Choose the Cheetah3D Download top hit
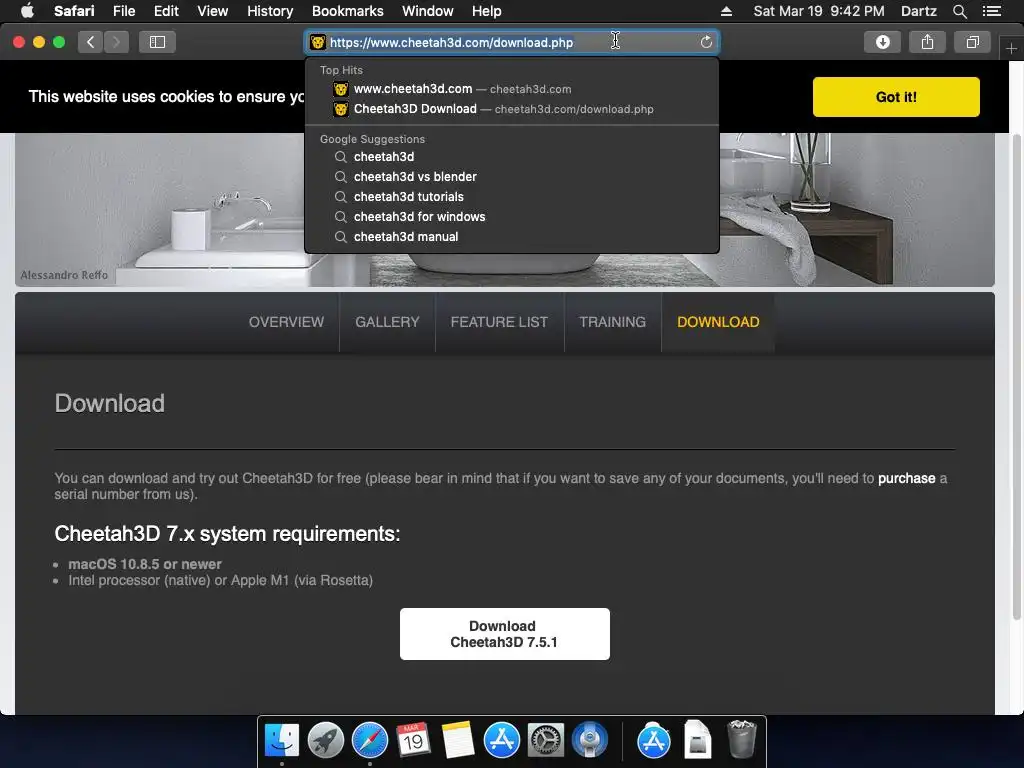The image size is (1024, 768). coord(512,109)
